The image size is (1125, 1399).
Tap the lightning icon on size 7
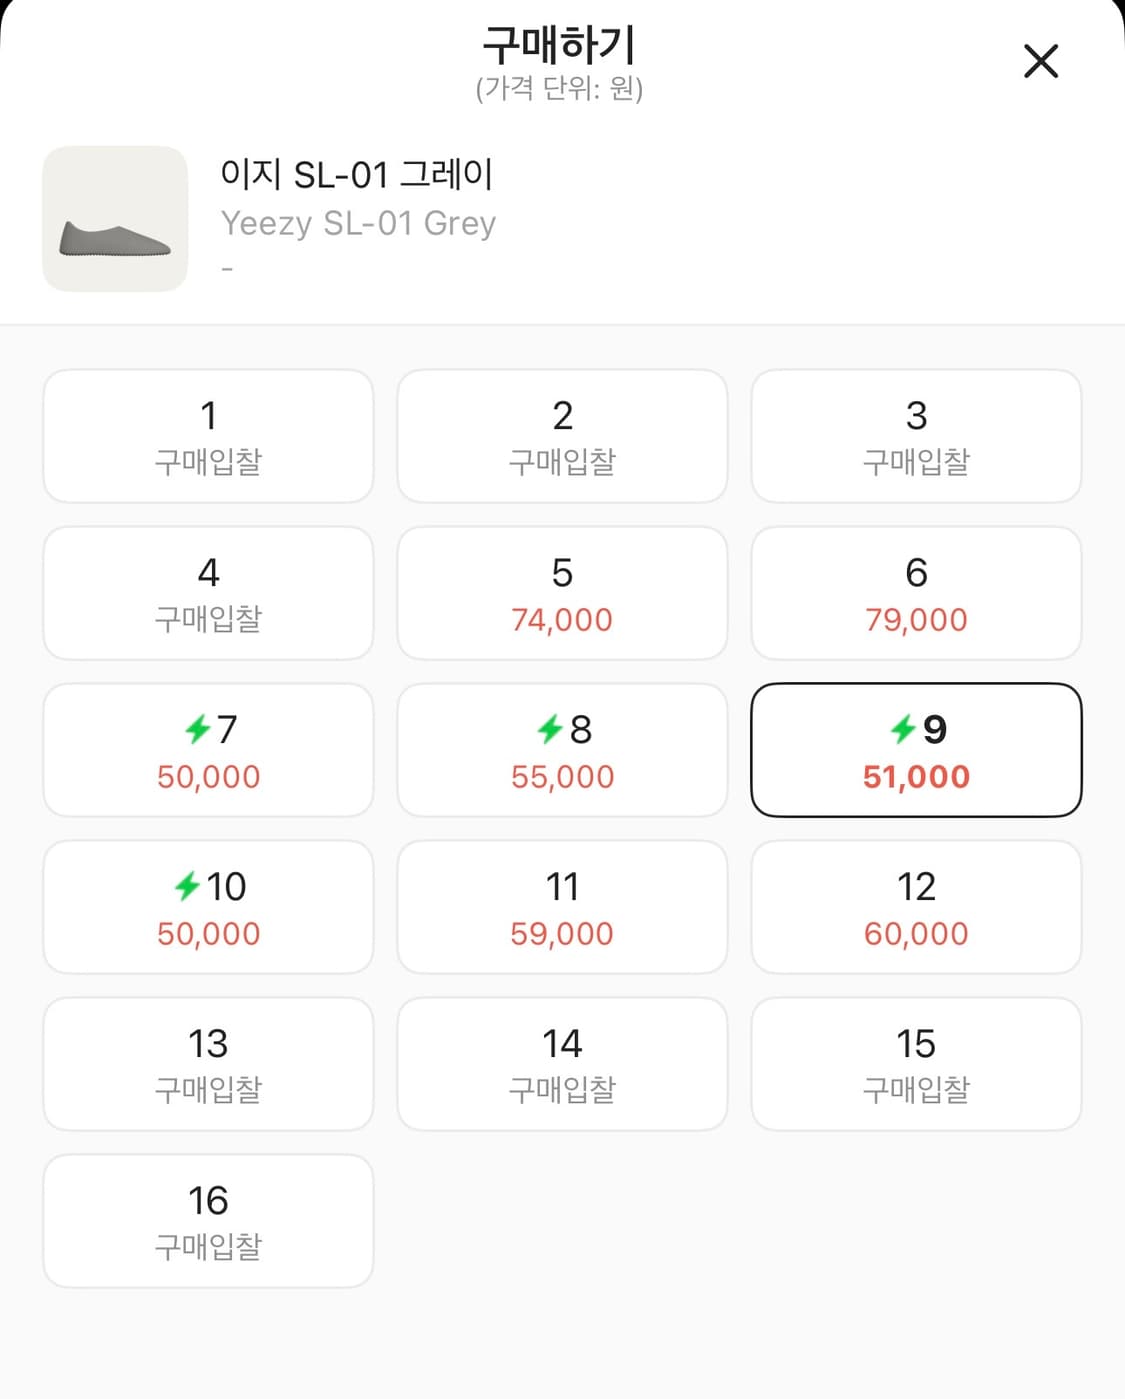[x=197, y=729]
